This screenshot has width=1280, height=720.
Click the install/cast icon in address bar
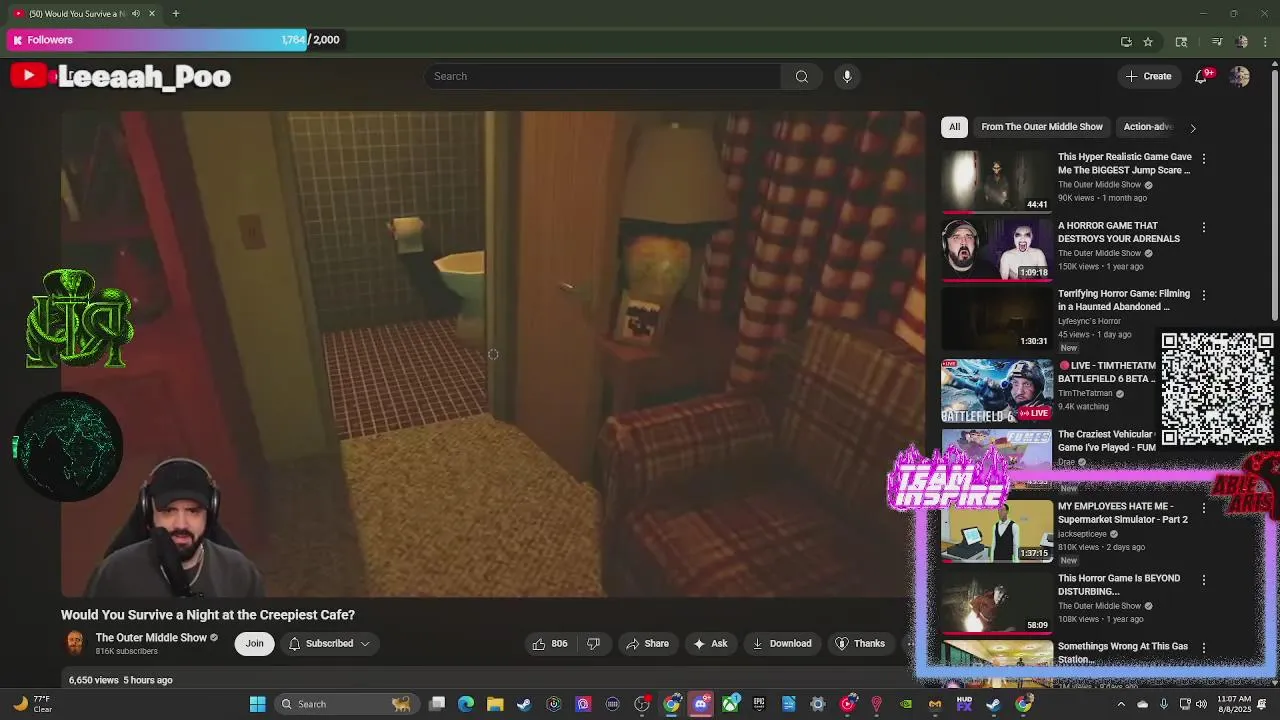point(1126,41)
